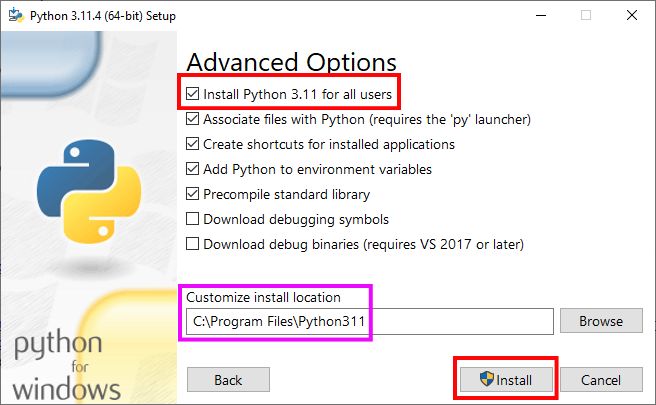
Task: Minimize the Python Setup window
Action: (x=541, y=14)
